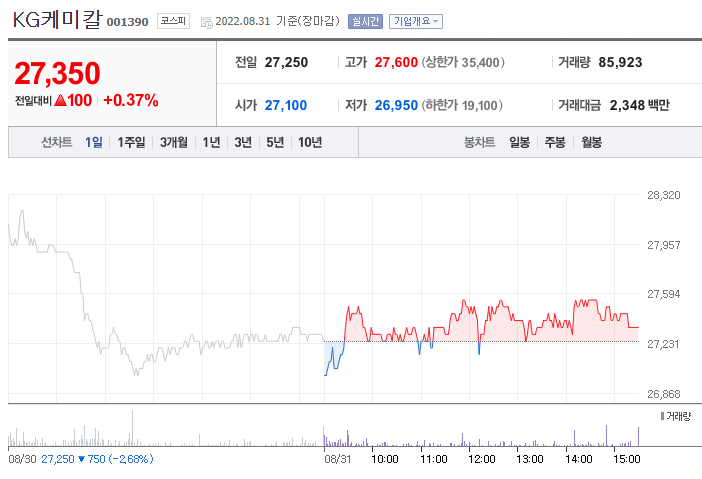Click the 거래량 volume legend marker
This screenshot has width=702, height=479.
coord(663,416)
